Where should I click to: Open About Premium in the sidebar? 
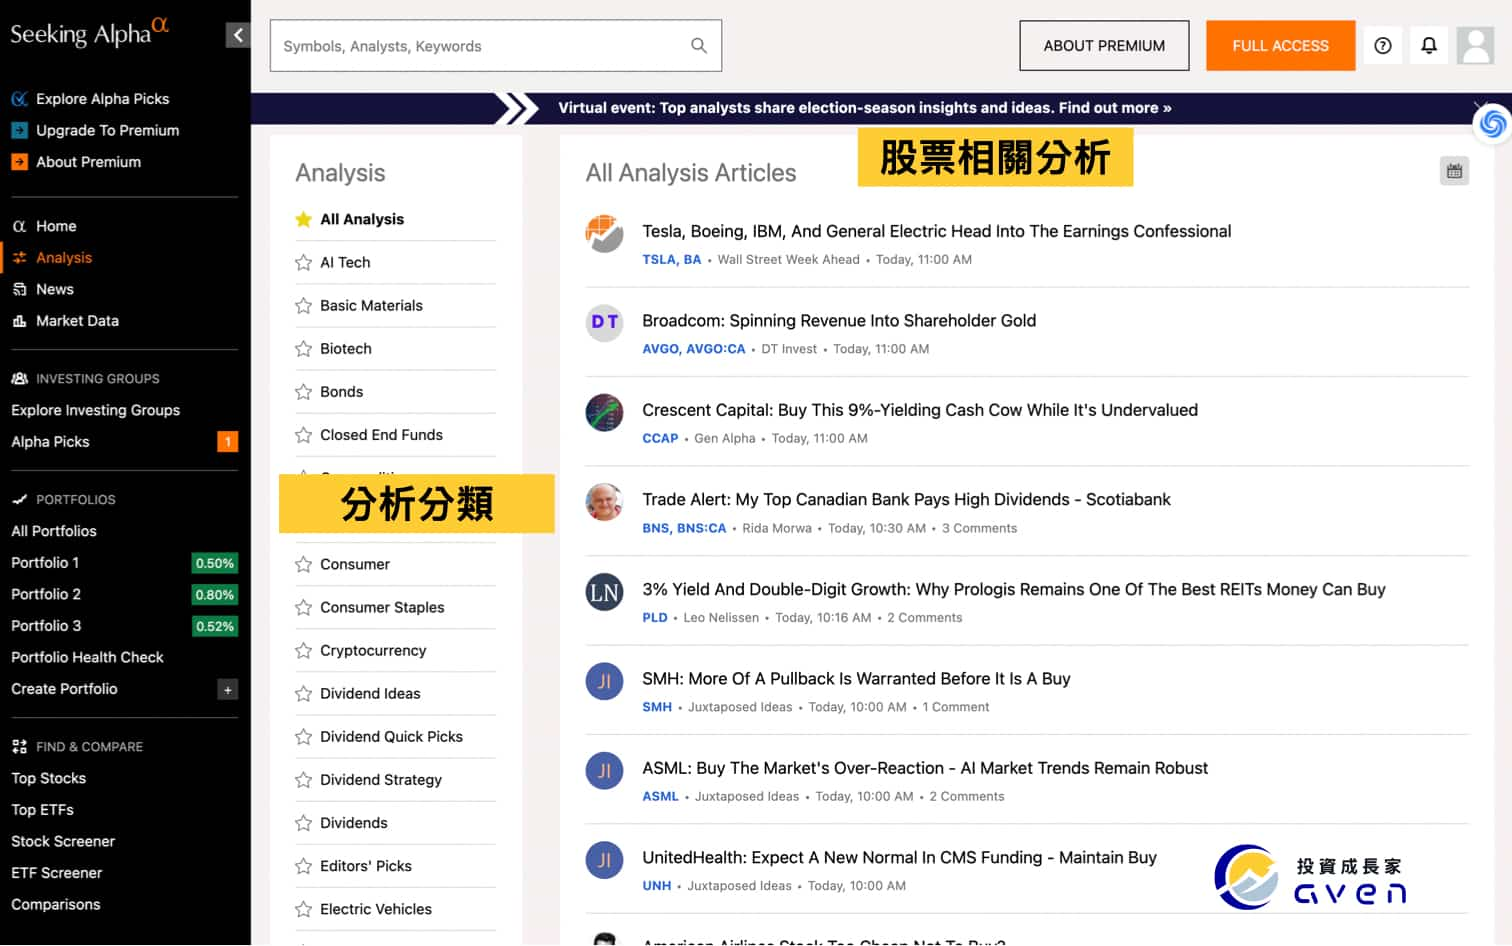88,161
